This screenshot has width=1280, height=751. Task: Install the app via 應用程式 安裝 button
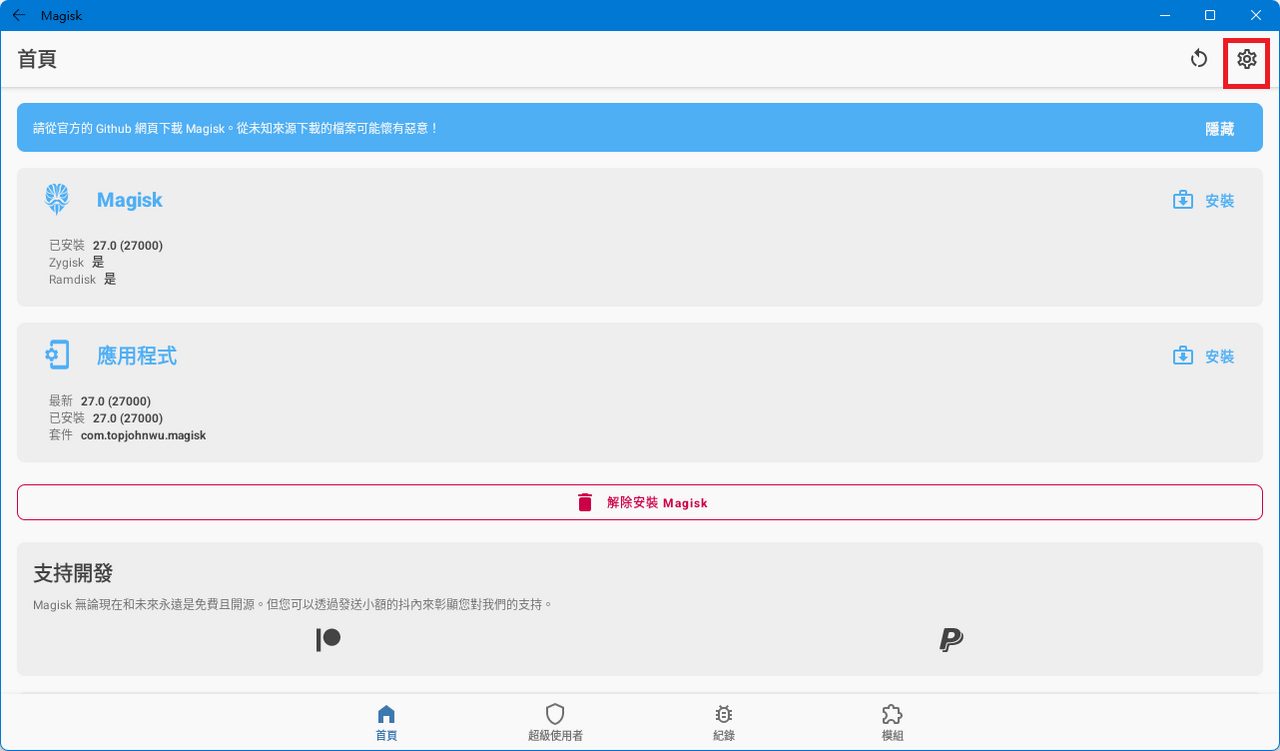point(1204,356)
